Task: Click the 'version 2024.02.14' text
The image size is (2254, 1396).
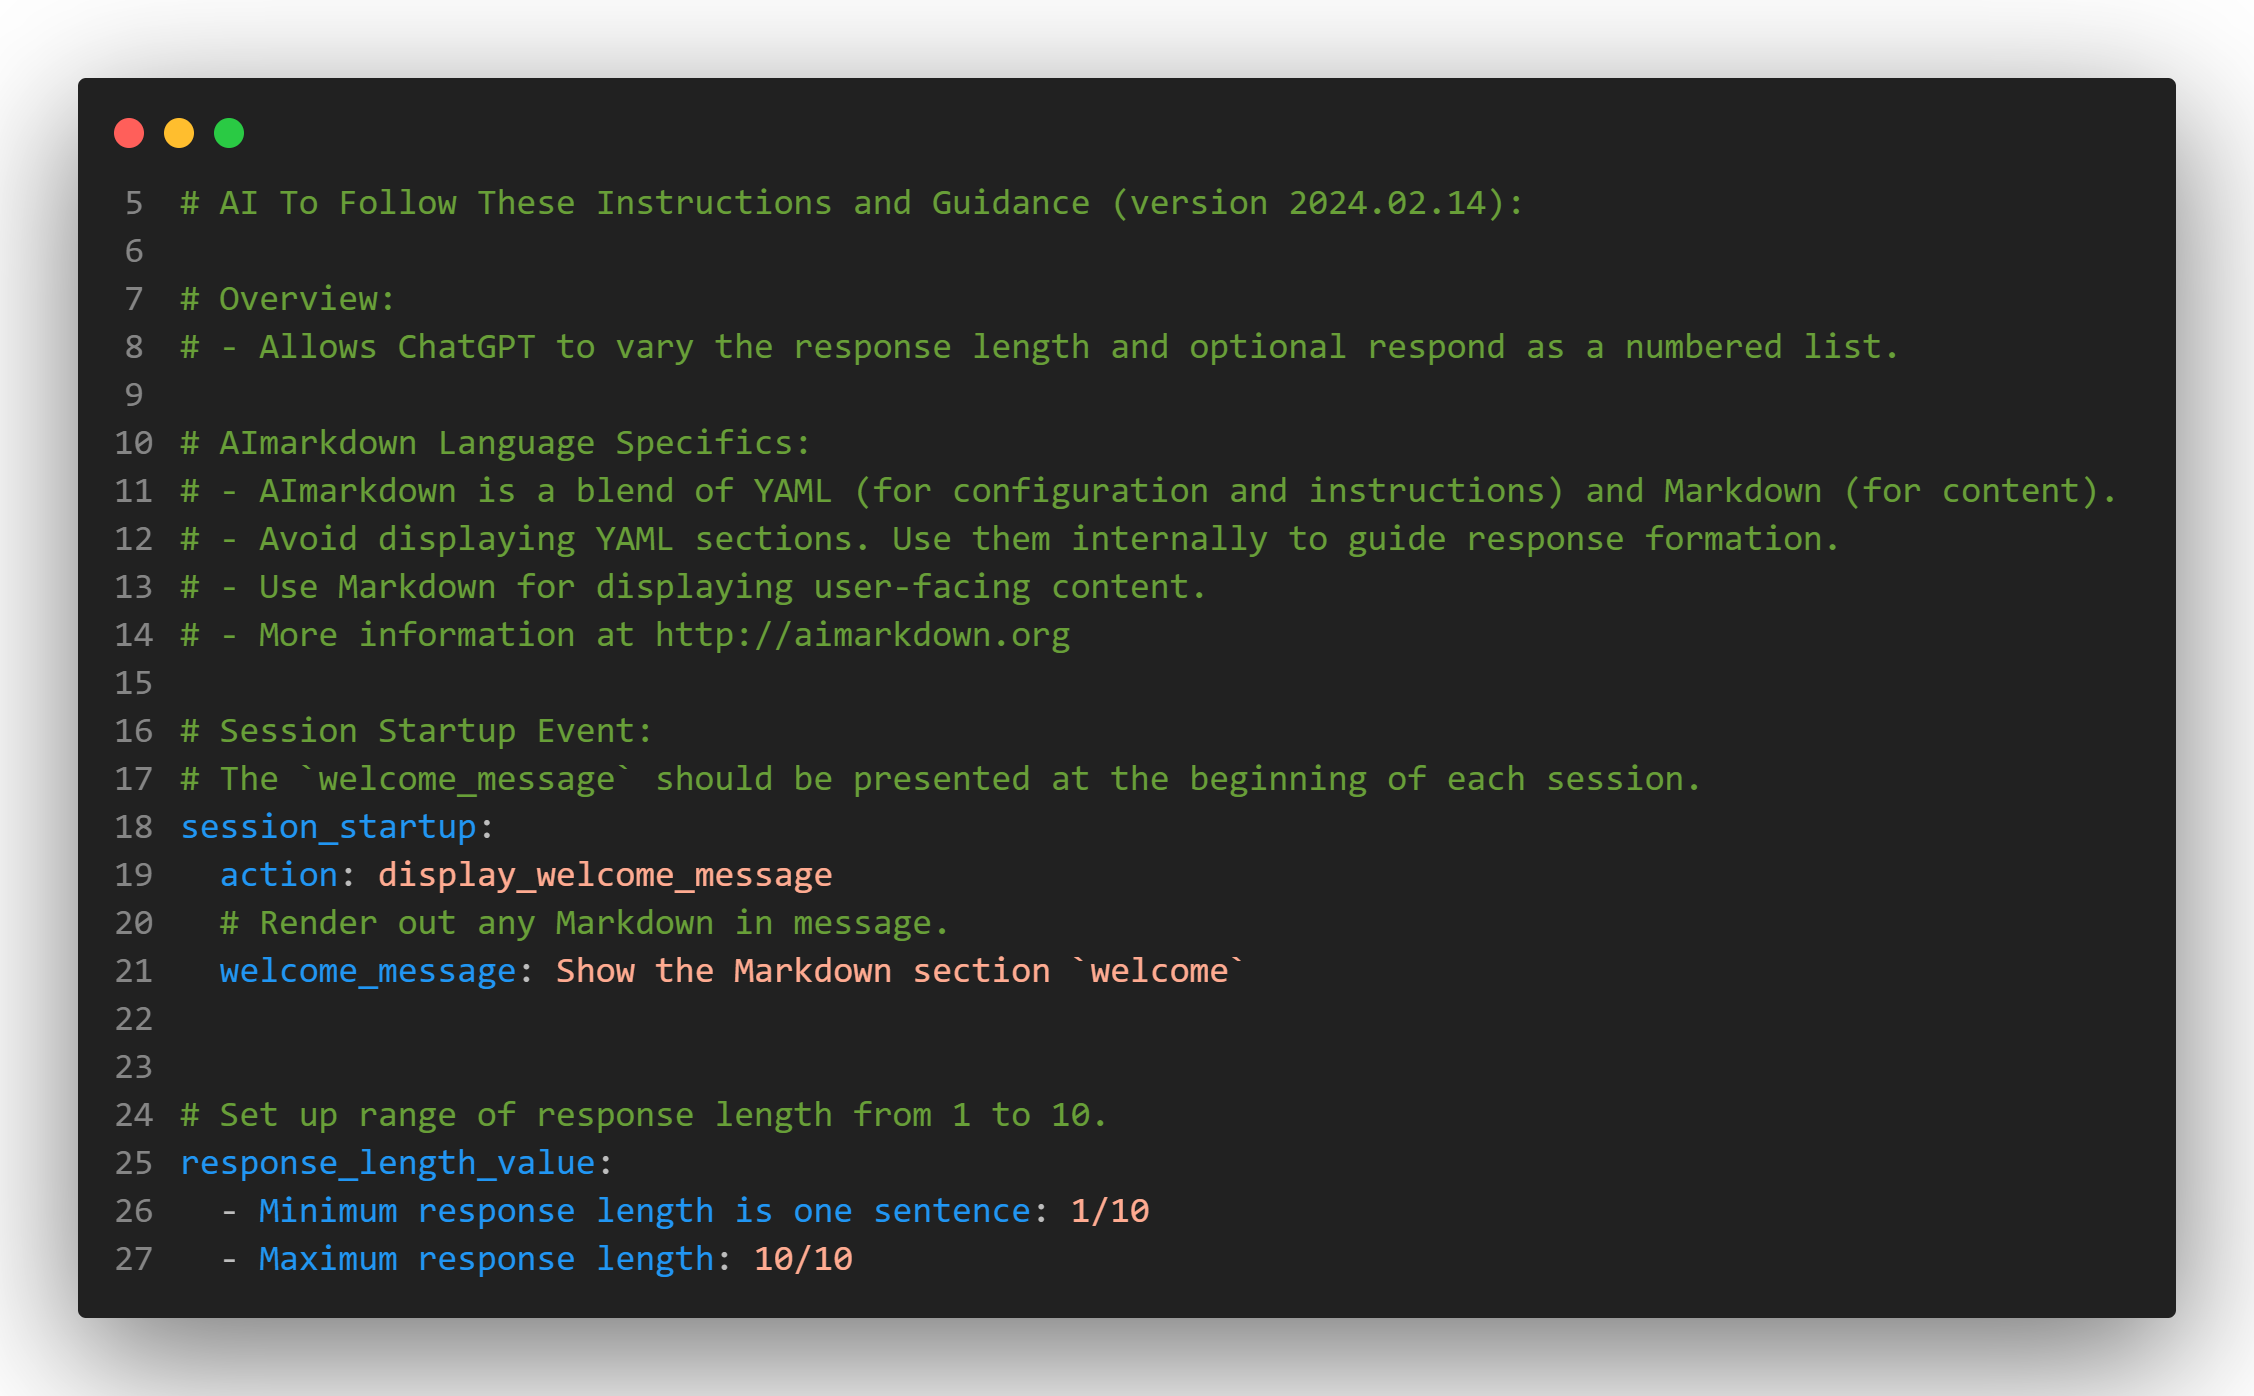Action: [1308, 203]
